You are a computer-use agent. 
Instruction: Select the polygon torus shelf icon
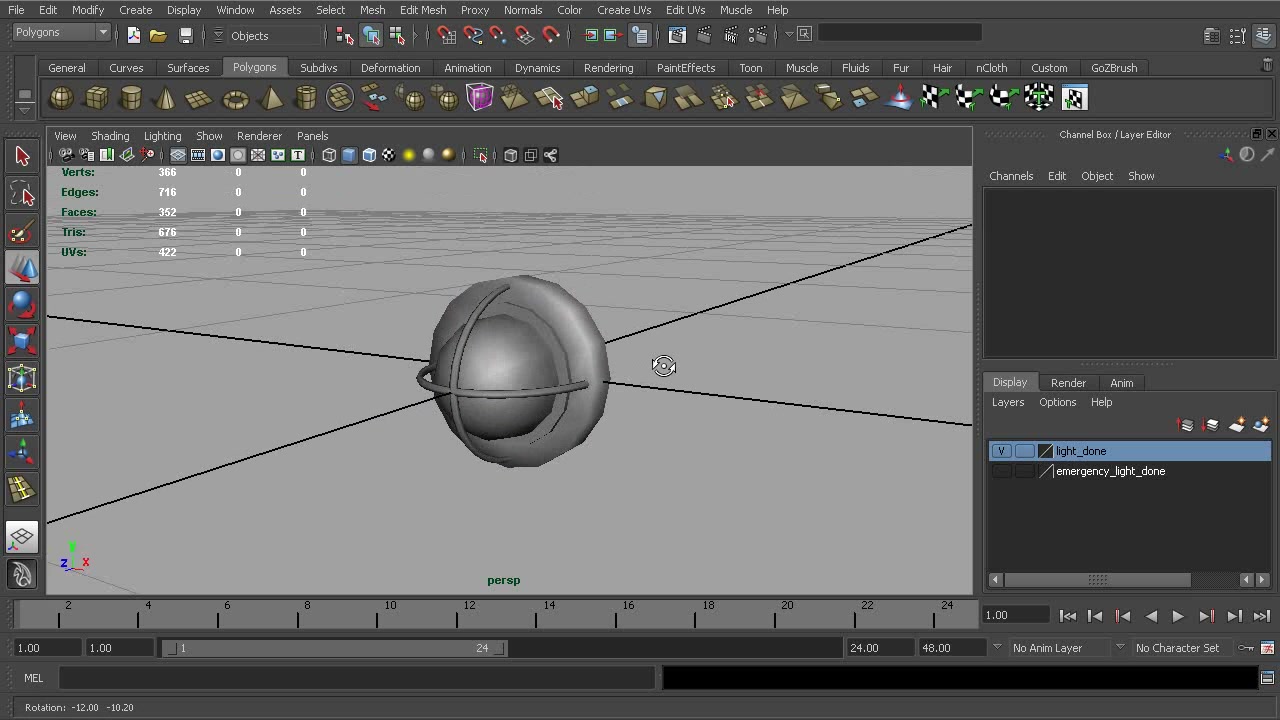point(235,98)
